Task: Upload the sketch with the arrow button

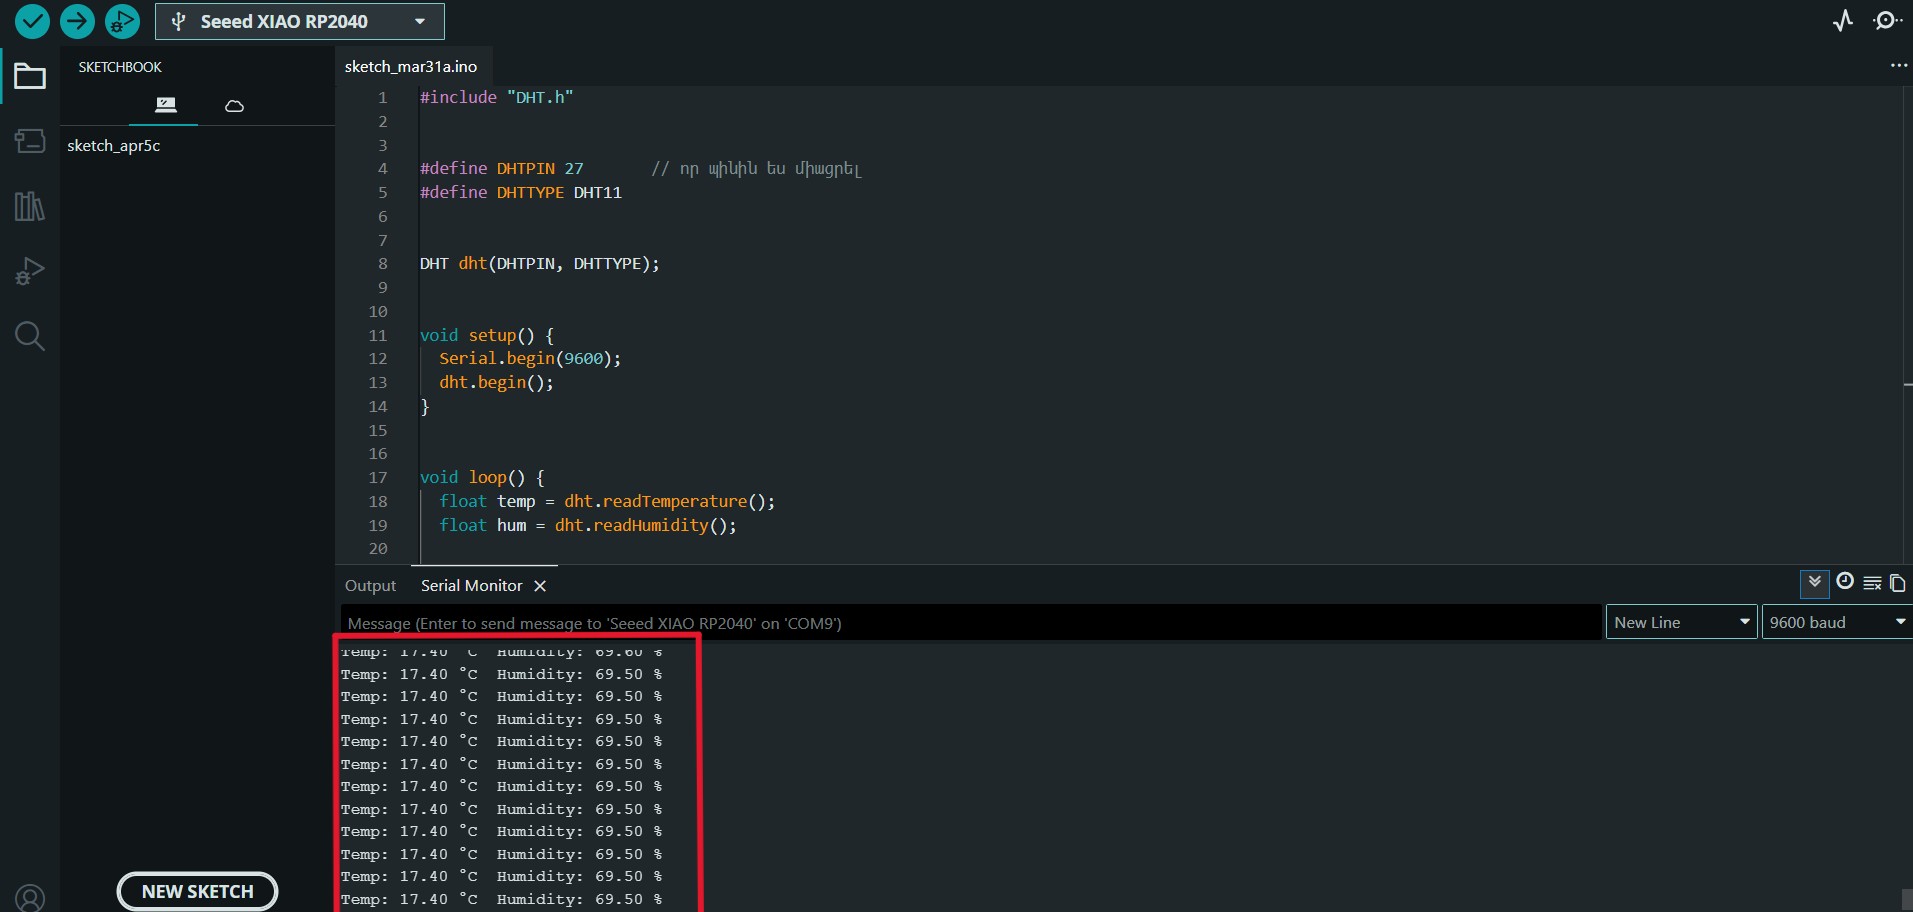Action: click(x=77, y=21)
